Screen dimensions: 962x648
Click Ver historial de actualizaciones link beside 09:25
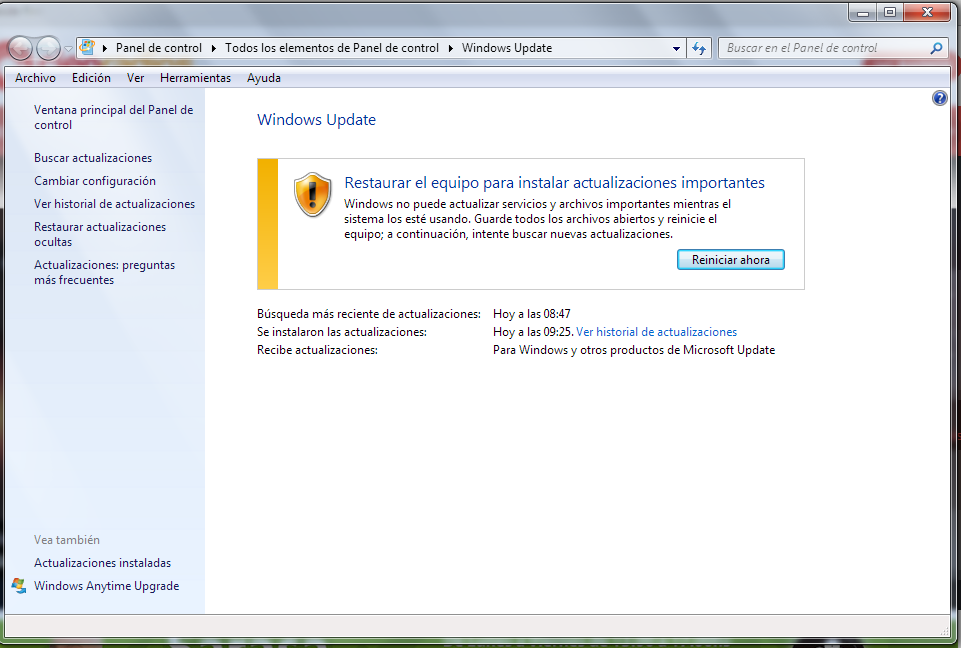pos(656,332)
